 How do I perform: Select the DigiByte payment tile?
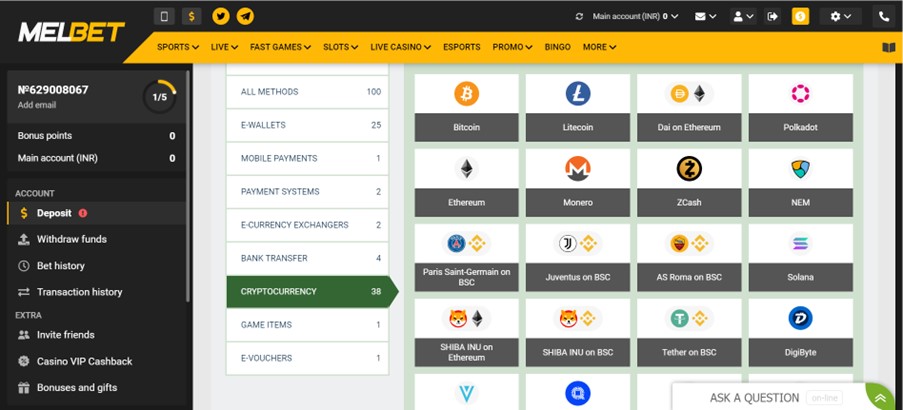click(800, 319)
